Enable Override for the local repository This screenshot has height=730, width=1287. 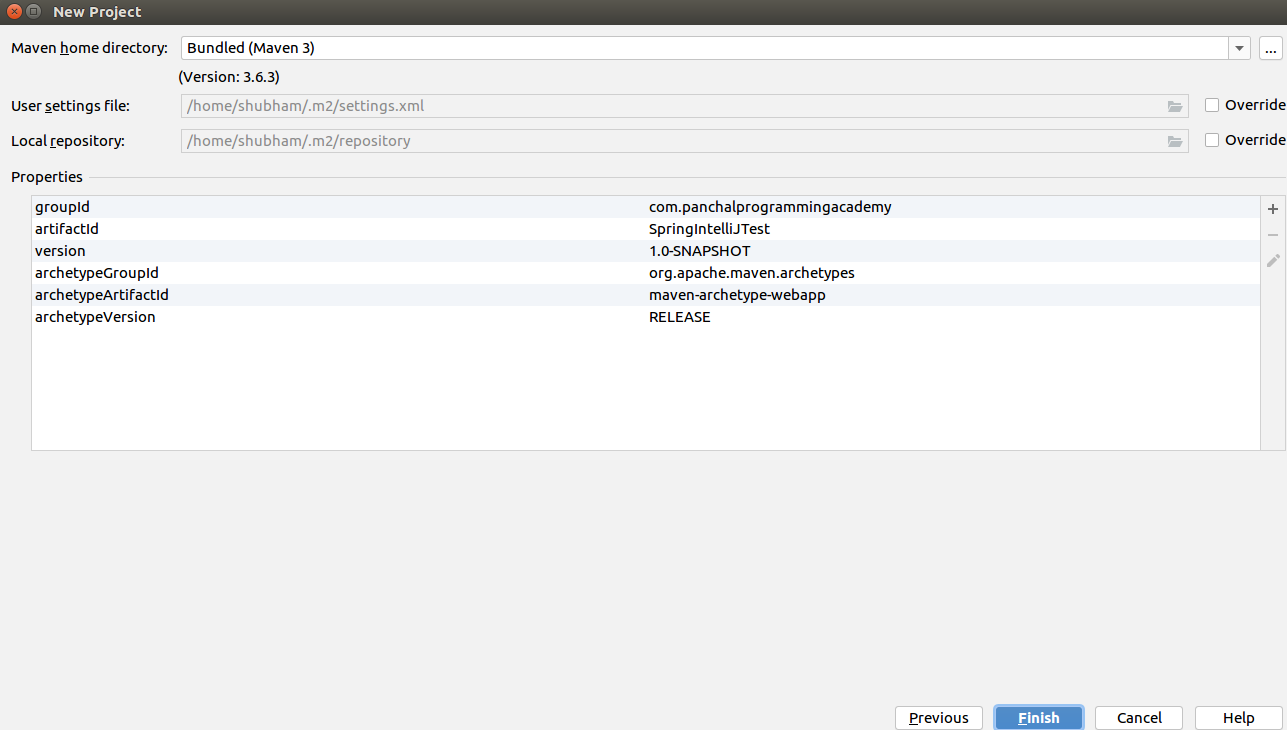[1212, 140]
